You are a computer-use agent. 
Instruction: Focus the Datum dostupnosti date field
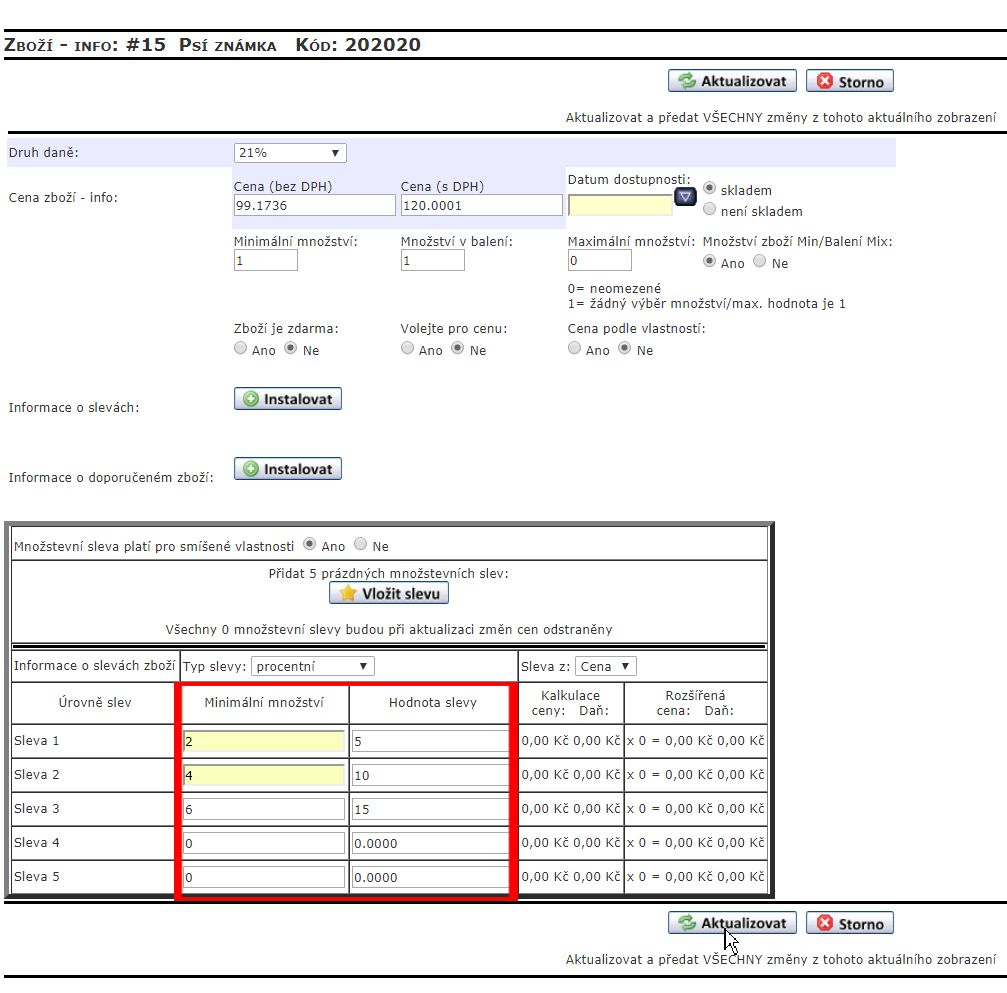point(619,205)
